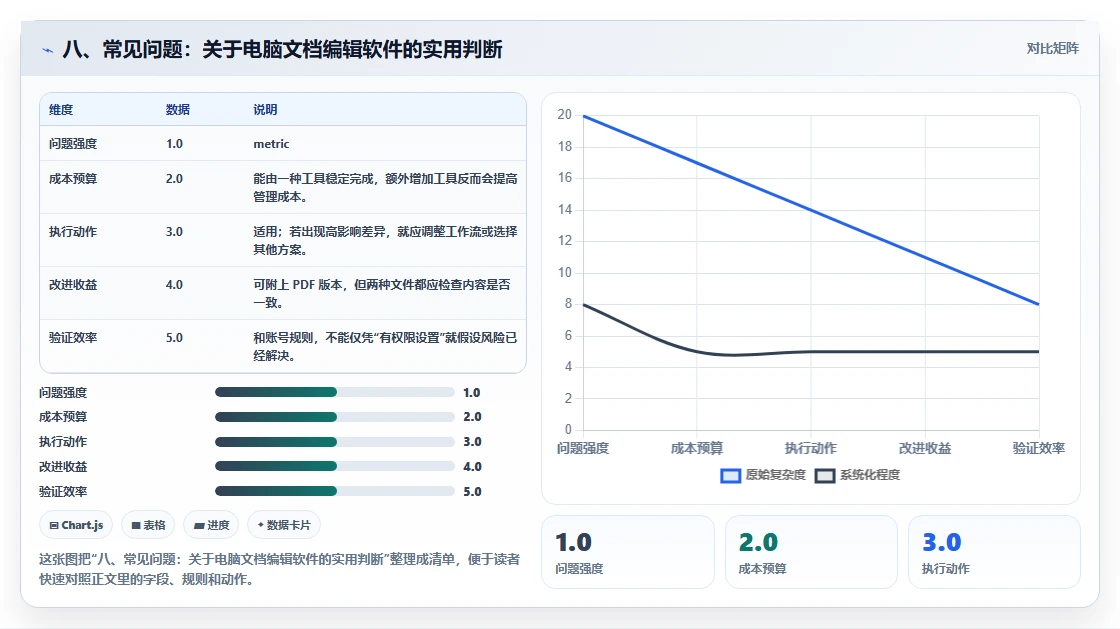Click the table value 4.0
The height and width of the screenshot is (629, 1120).
tap(174, 284)
